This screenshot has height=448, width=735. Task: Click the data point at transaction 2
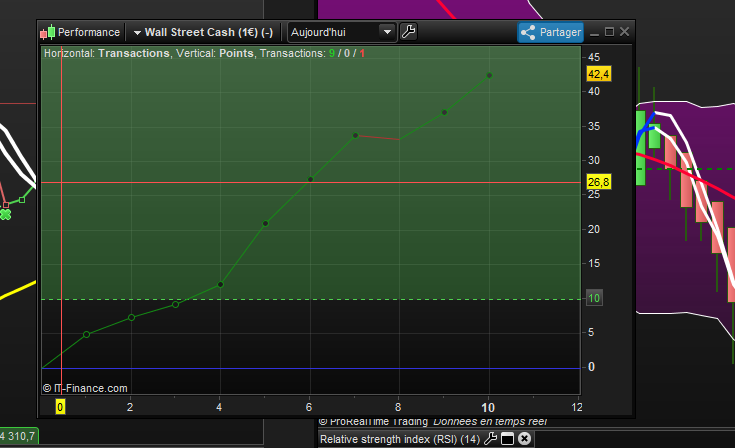click(131, 318)
